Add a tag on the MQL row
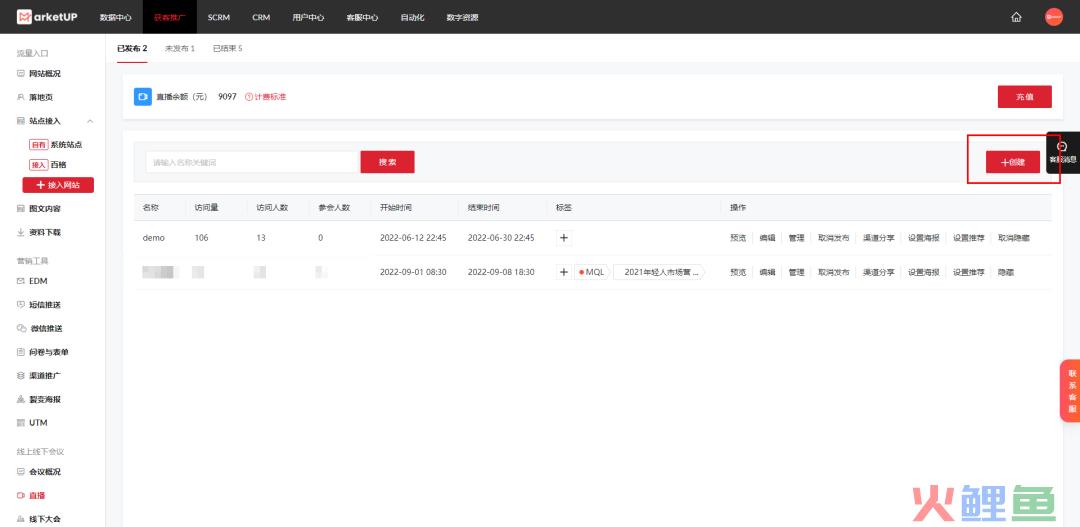1080x527 pixels. pos(563,272)
